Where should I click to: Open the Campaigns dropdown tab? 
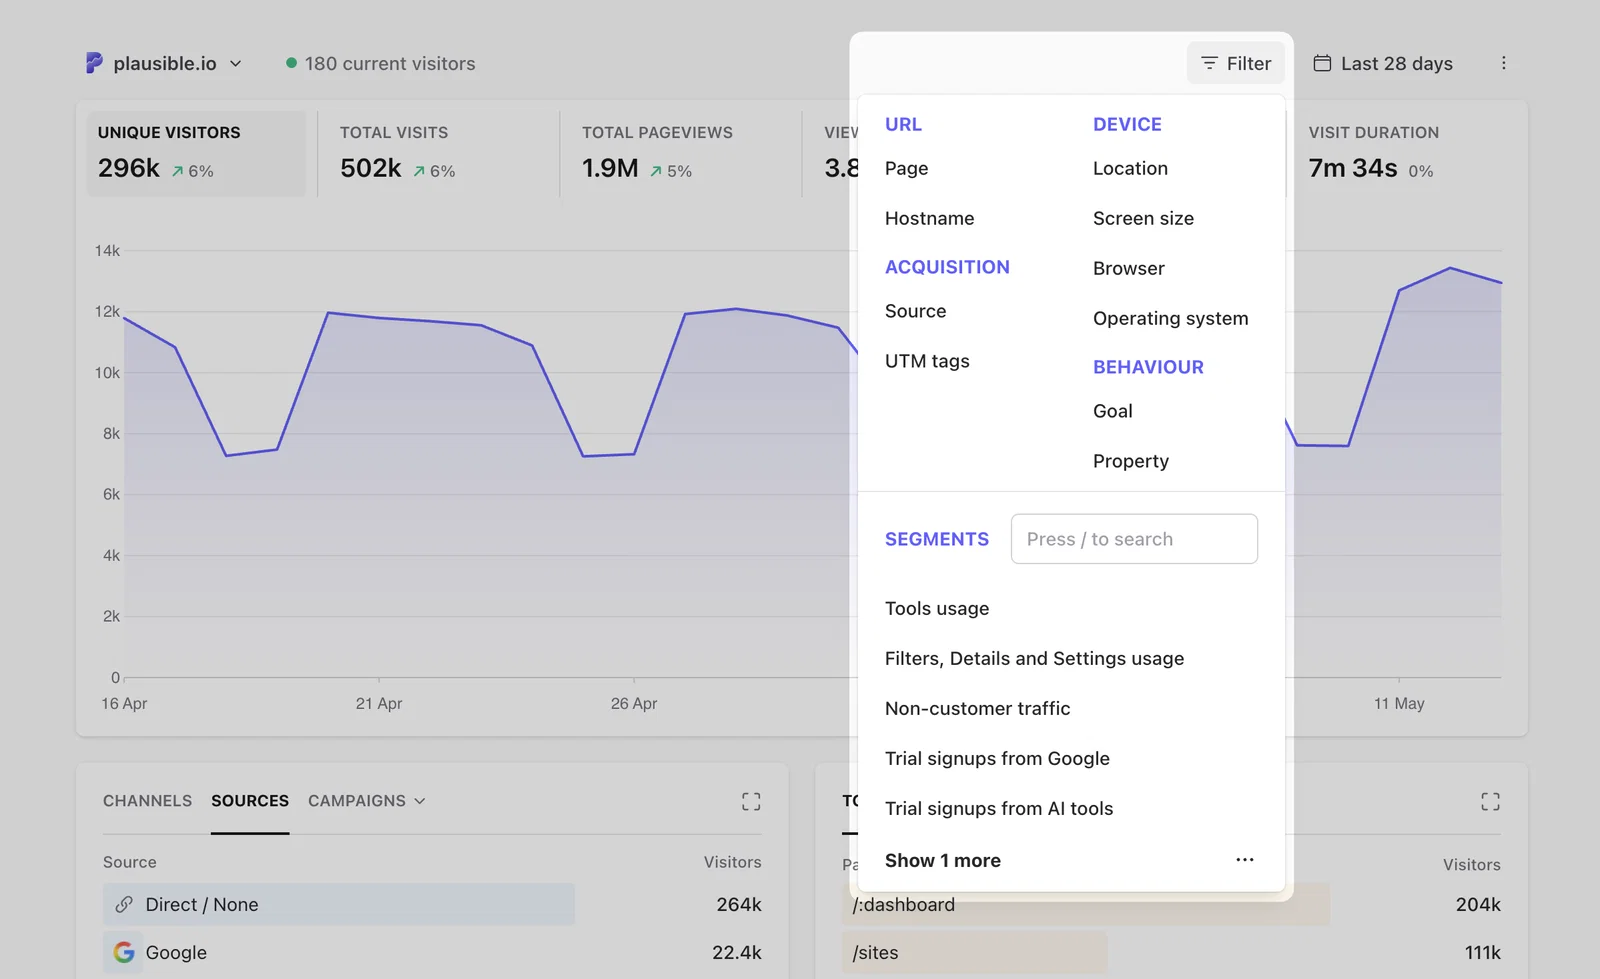coord(367,801)
